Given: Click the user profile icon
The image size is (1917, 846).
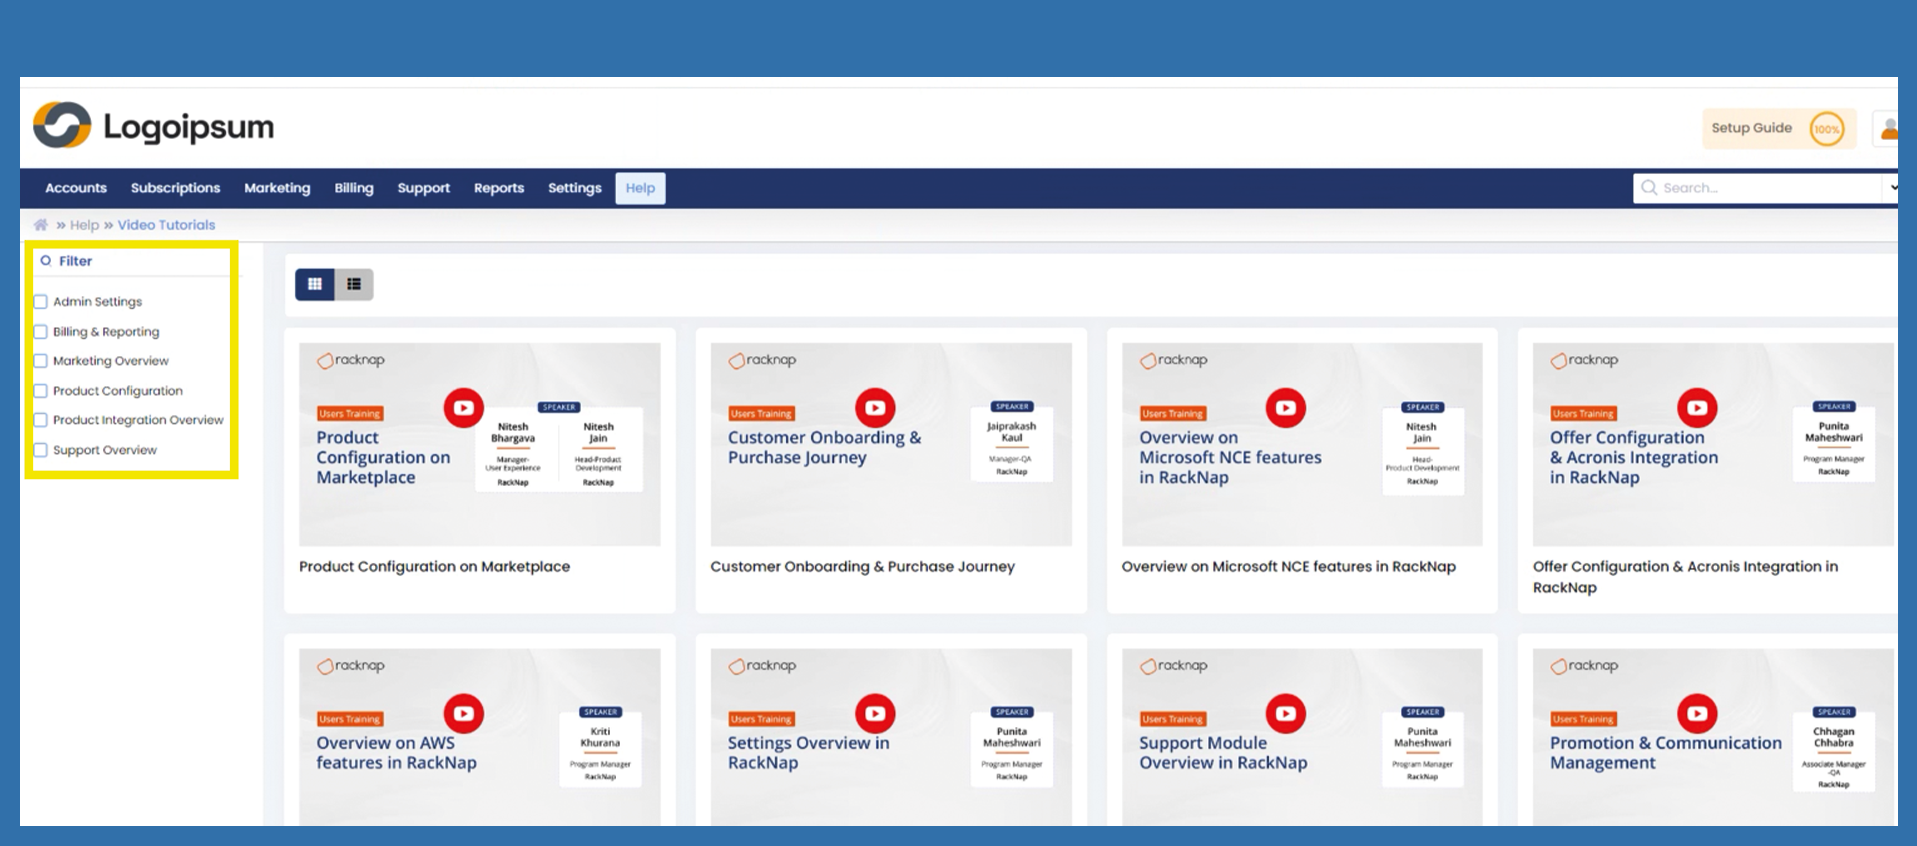Looking at the screenshot, I should click(x=1887, y=129).
